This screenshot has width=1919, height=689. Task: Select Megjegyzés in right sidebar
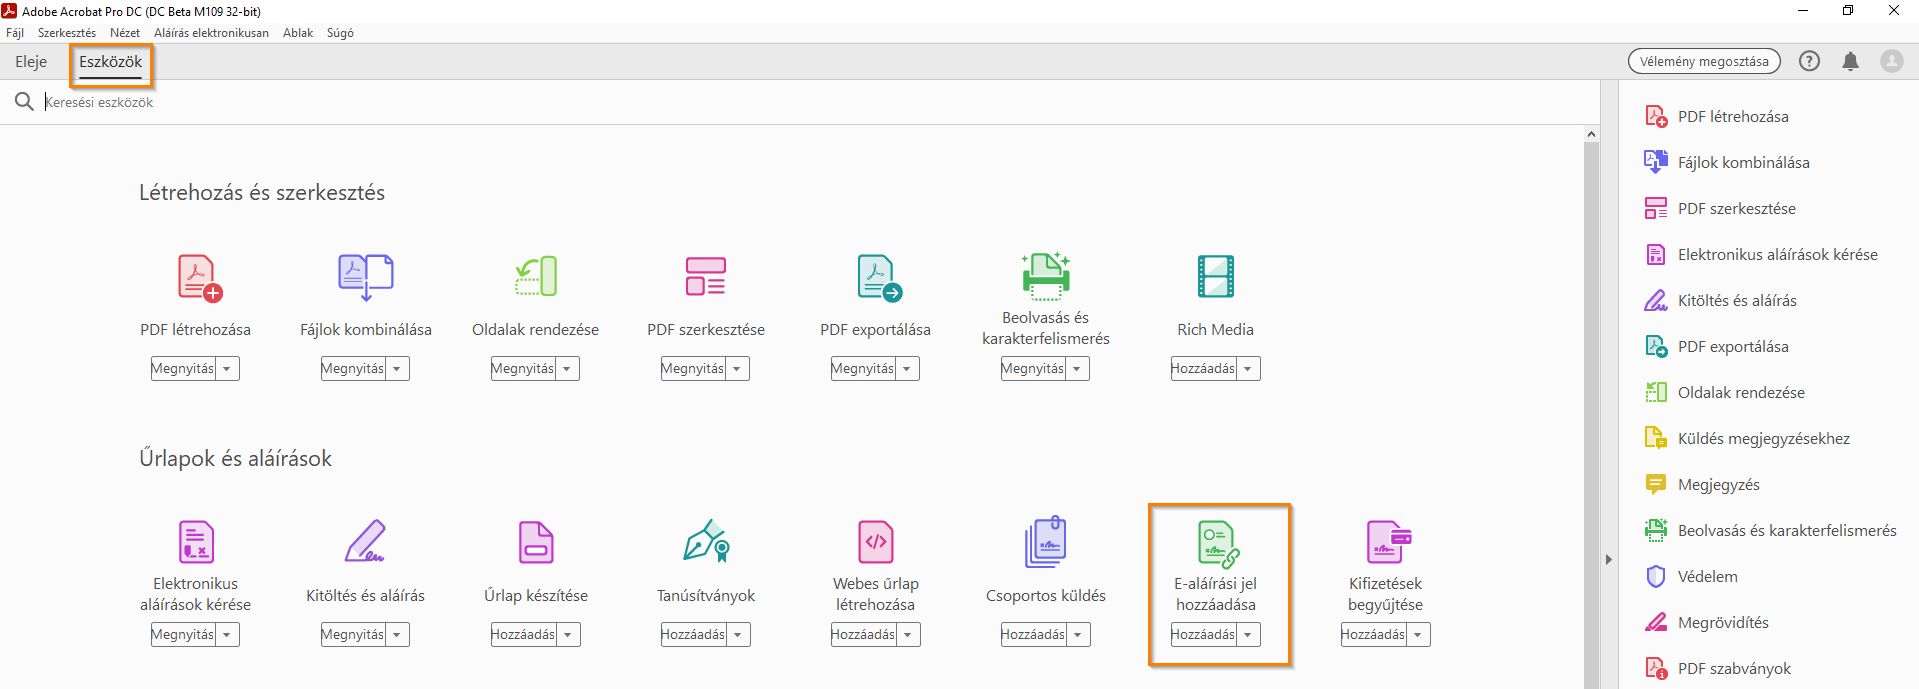[x=1702, y=484]
